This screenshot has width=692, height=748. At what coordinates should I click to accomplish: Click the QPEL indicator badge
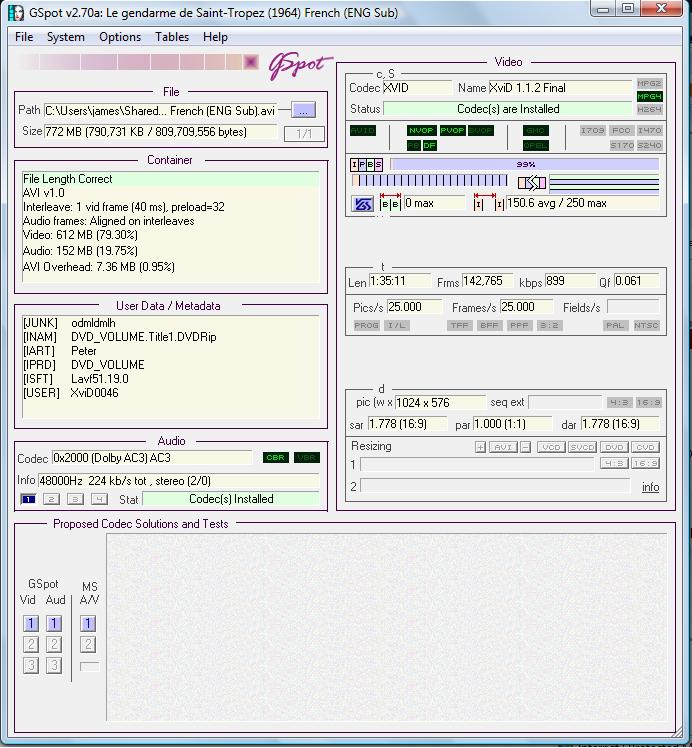(x=536, y=145)
